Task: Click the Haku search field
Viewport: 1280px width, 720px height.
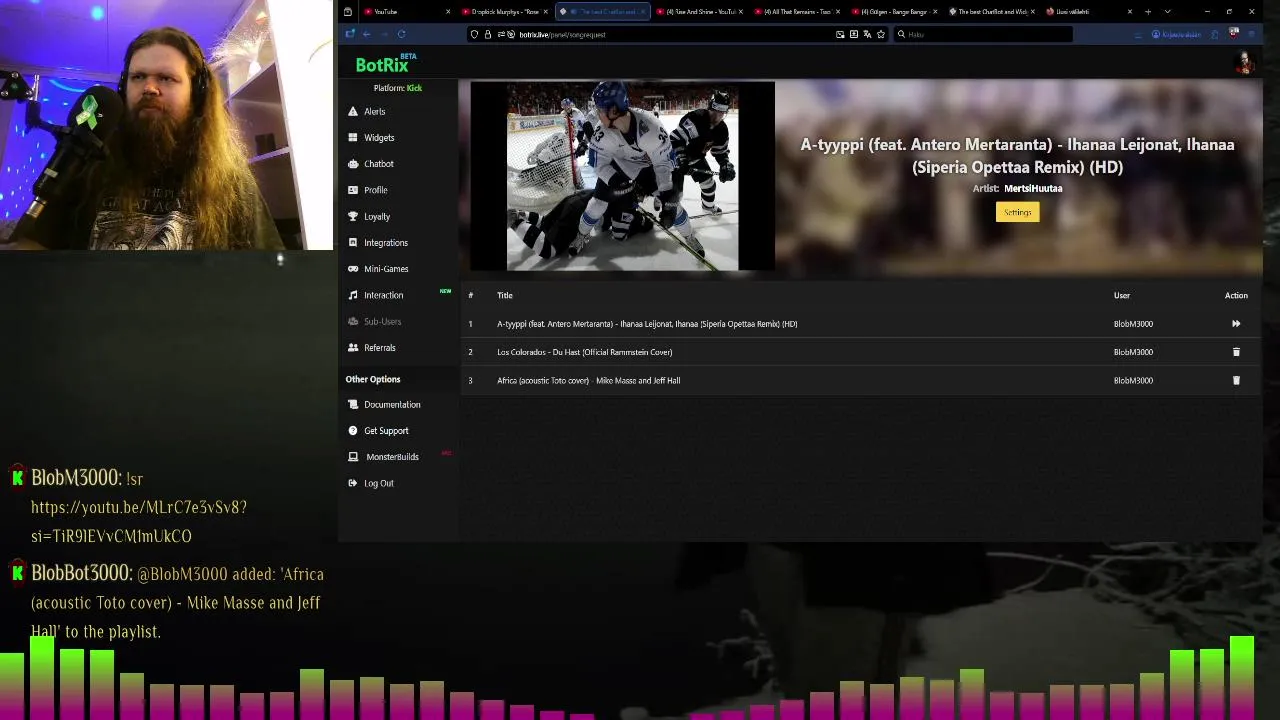Action: (x=982, y=34)
